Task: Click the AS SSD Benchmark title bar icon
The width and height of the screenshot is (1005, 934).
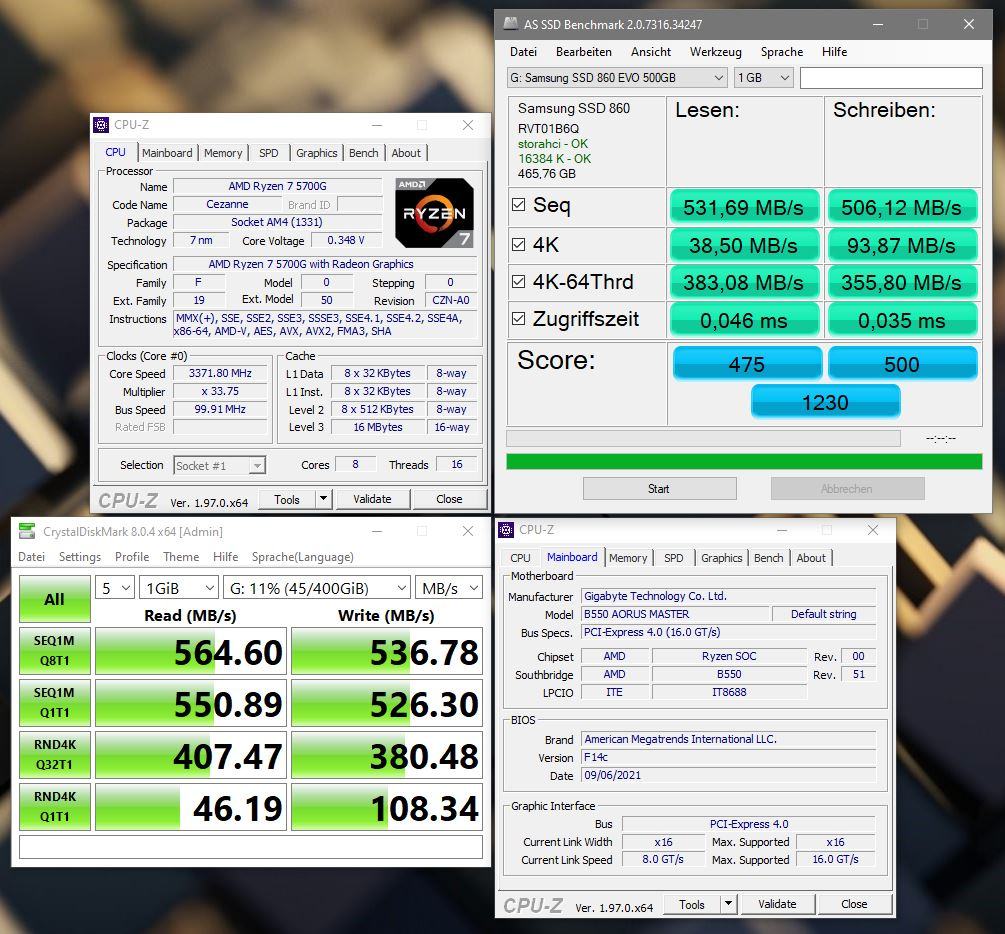Action: click(x=511, y=24)
